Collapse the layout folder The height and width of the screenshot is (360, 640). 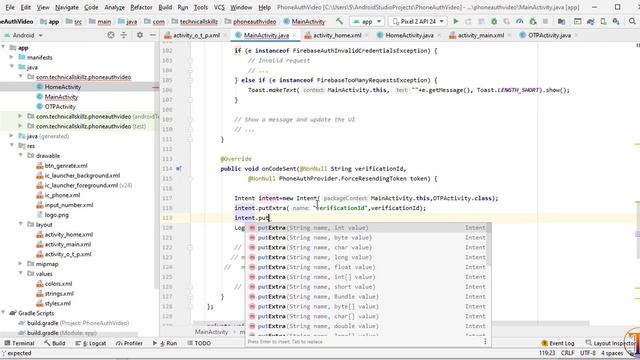pyautogui.click(x=20, y=224)
